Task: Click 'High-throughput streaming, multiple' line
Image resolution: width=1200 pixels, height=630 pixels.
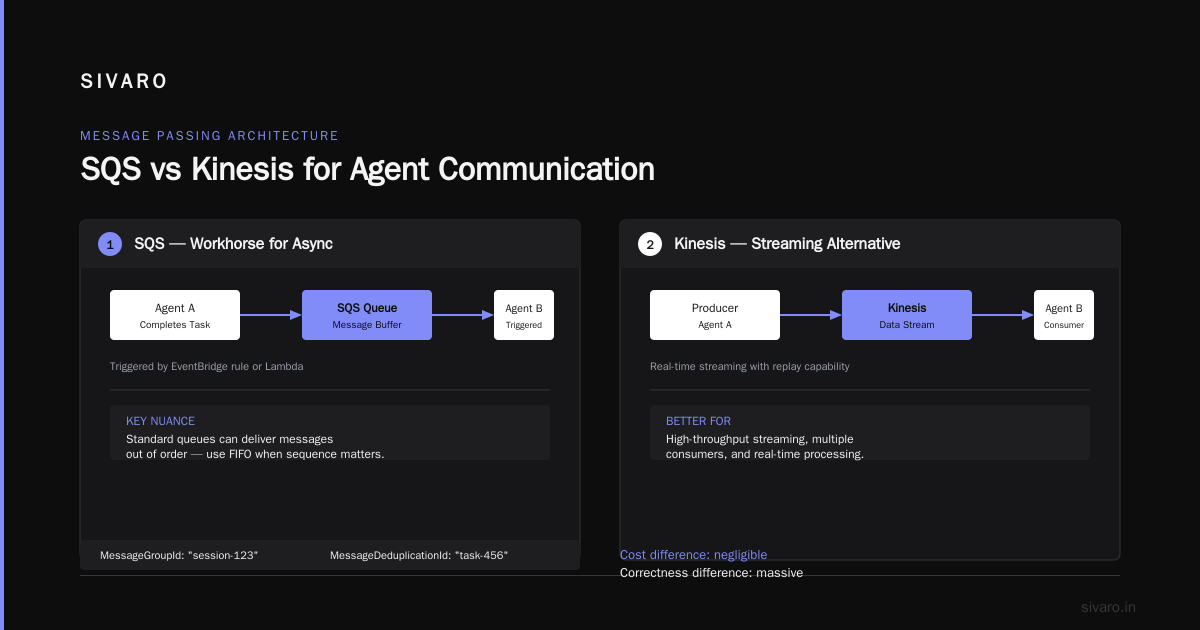Action: [760, 439]
